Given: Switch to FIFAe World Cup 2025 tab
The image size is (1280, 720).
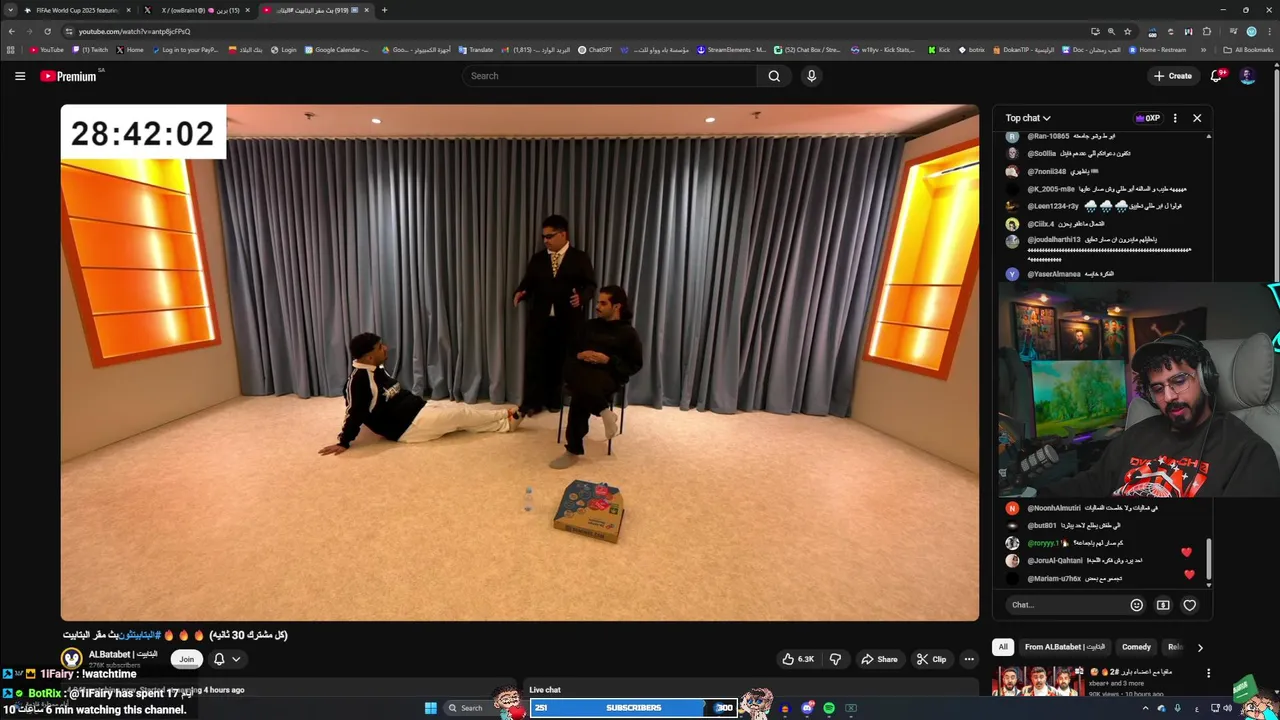Looking at the screenshot, I should click(77, 10).
